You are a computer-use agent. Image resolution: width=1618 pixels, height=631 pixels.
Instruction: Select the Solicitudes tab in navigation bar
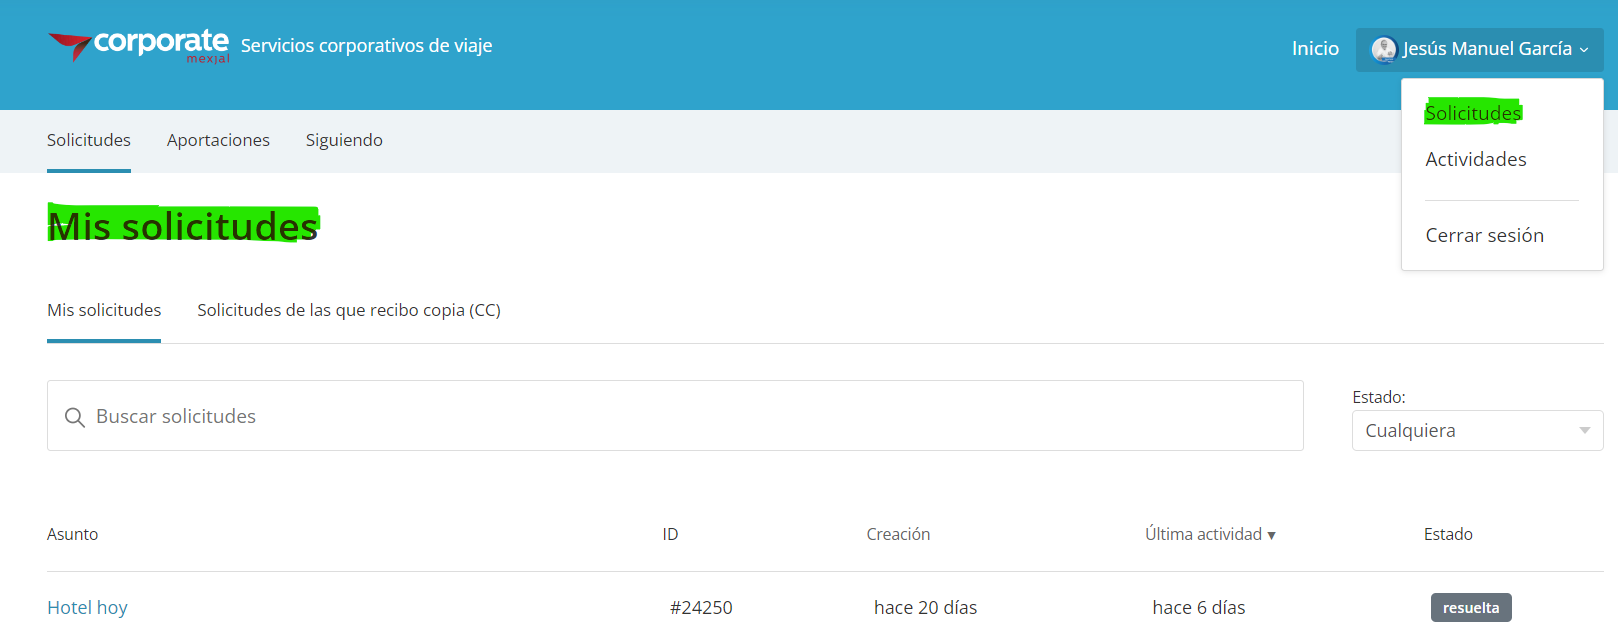pos(89,140)
